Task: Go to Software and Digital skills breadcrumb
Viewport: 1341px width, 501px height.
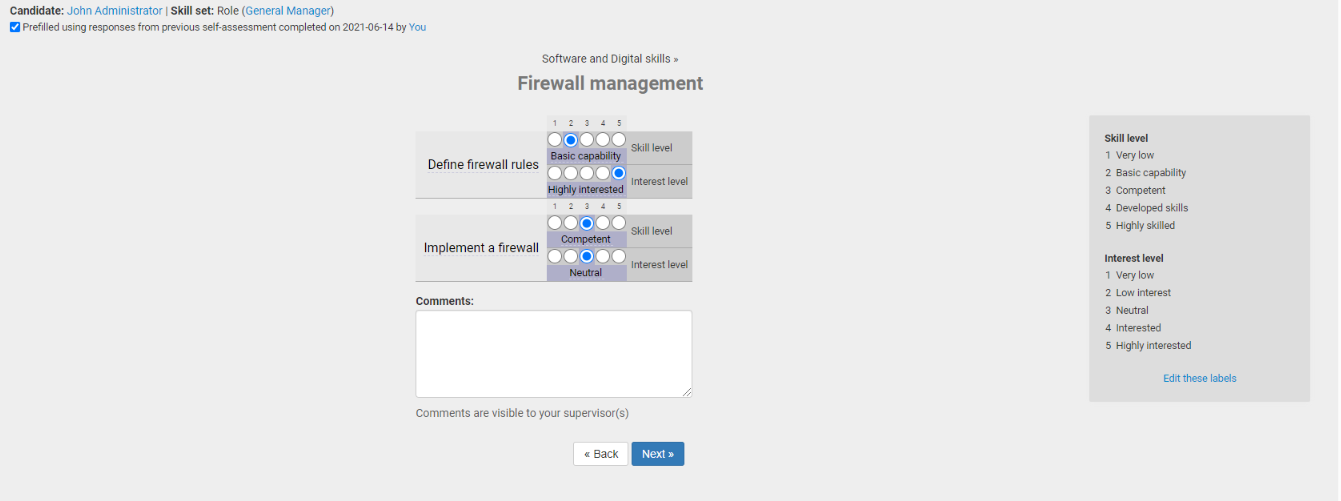Action: [x=606, y=59]
